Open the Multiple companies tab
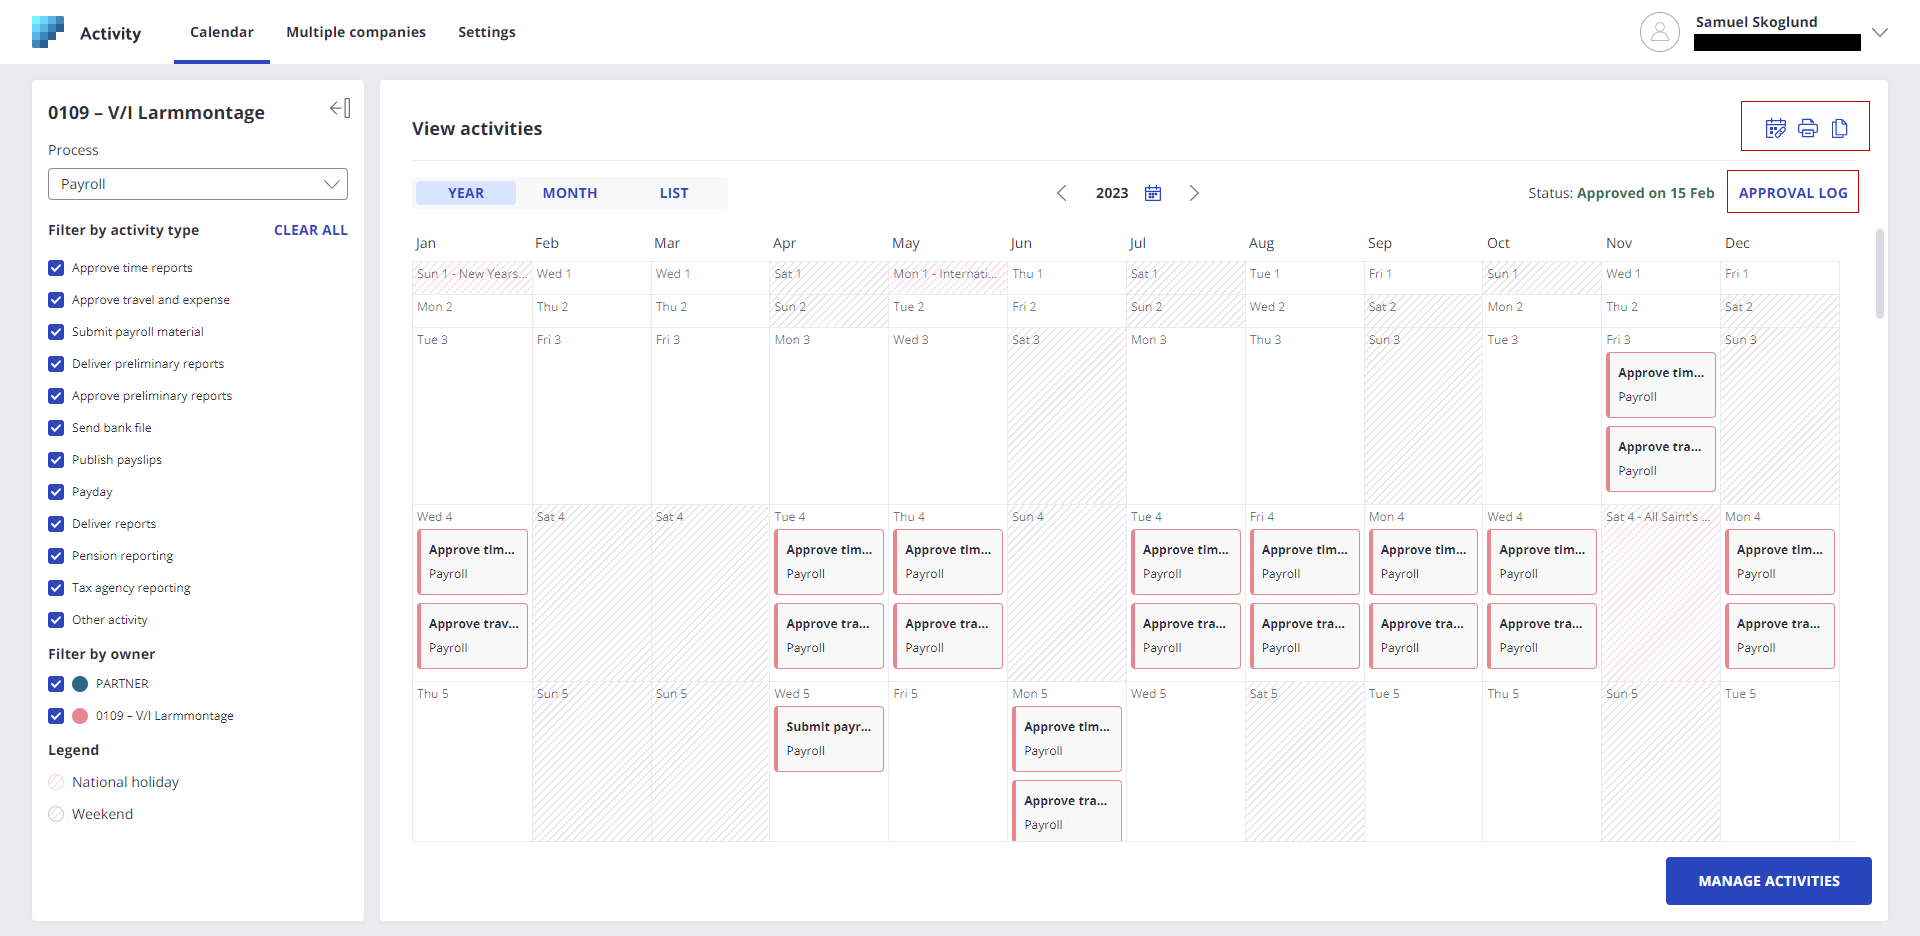The height and width of the screenshot is (936, 1920). [356, 32]
